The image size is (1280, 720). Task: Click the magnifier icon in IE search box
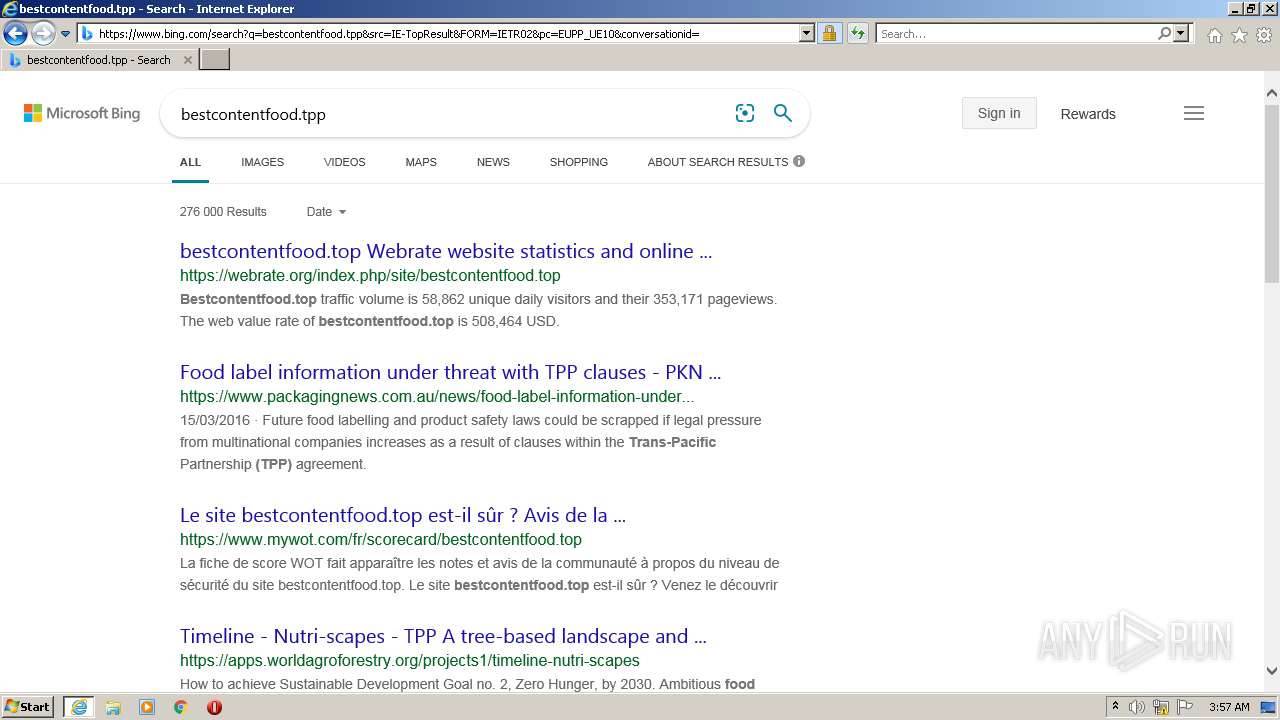coord(1164,33)
